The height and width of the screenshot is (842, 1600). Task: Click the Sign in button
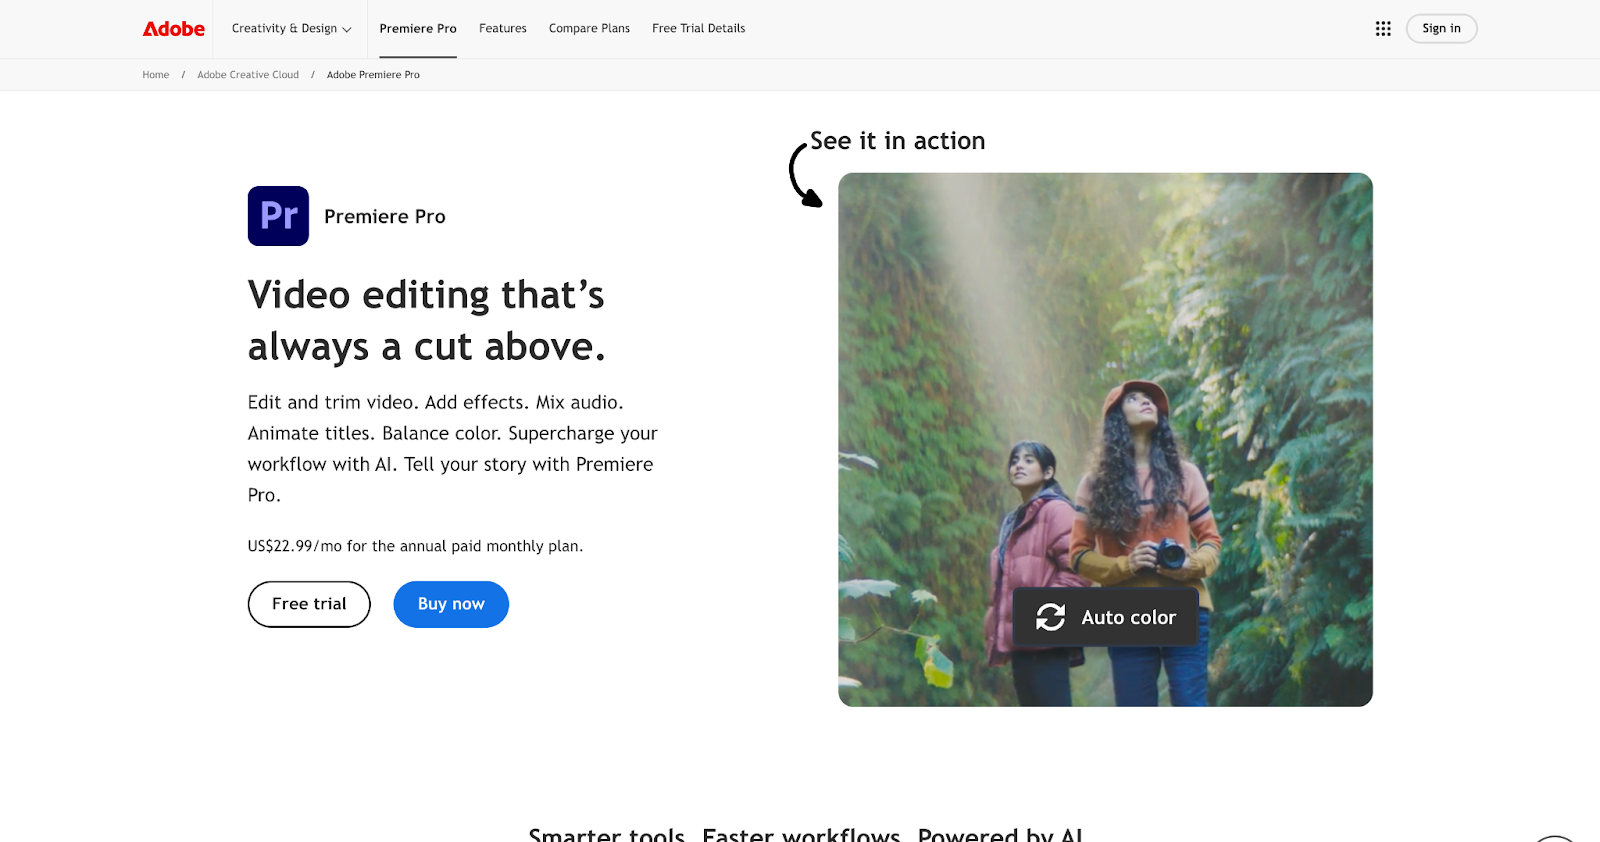(x=1441, y=29)
